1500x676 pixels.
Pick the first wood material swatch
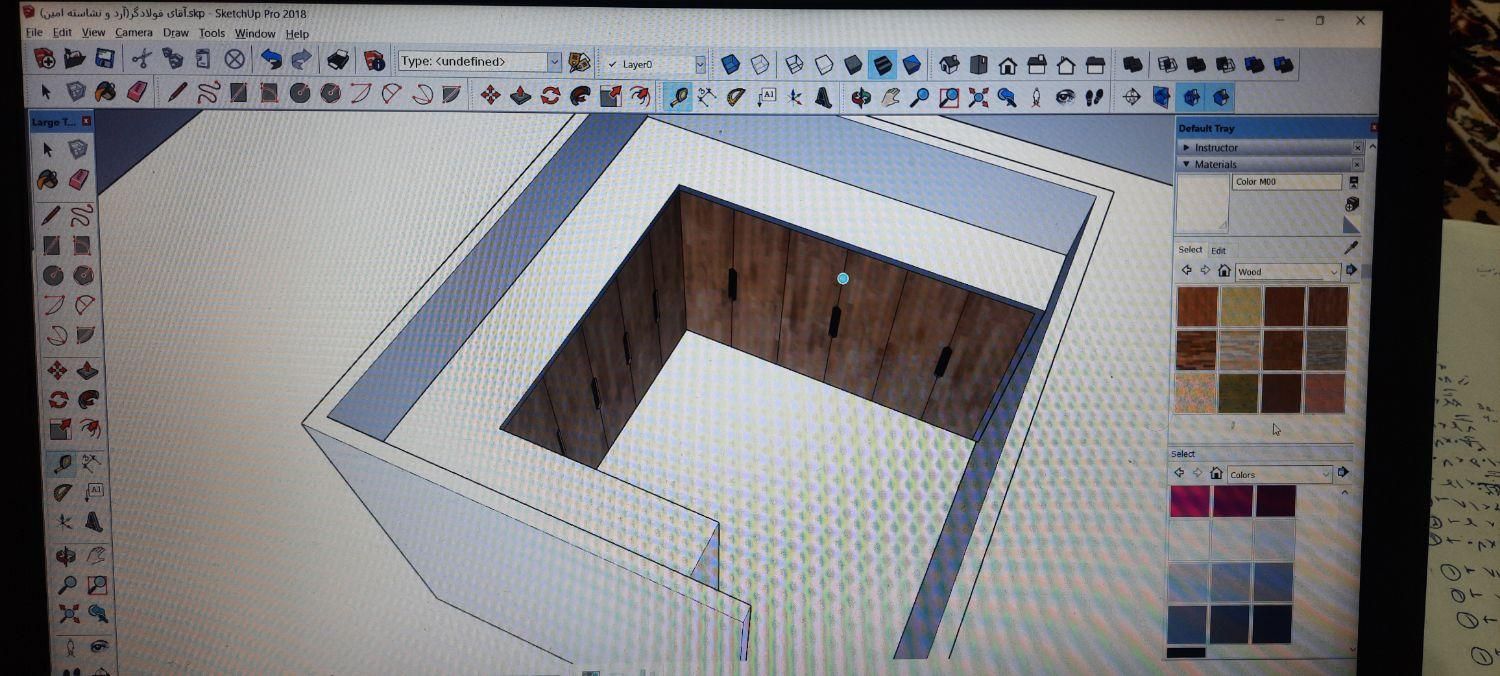coord(1197,307)
